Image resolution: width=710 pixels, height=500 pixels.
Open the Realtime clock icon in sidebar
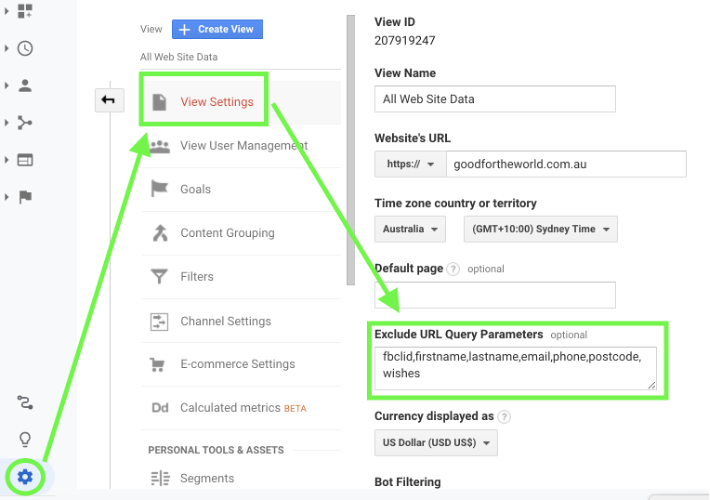pyautogui.click(x=25, y=48)
